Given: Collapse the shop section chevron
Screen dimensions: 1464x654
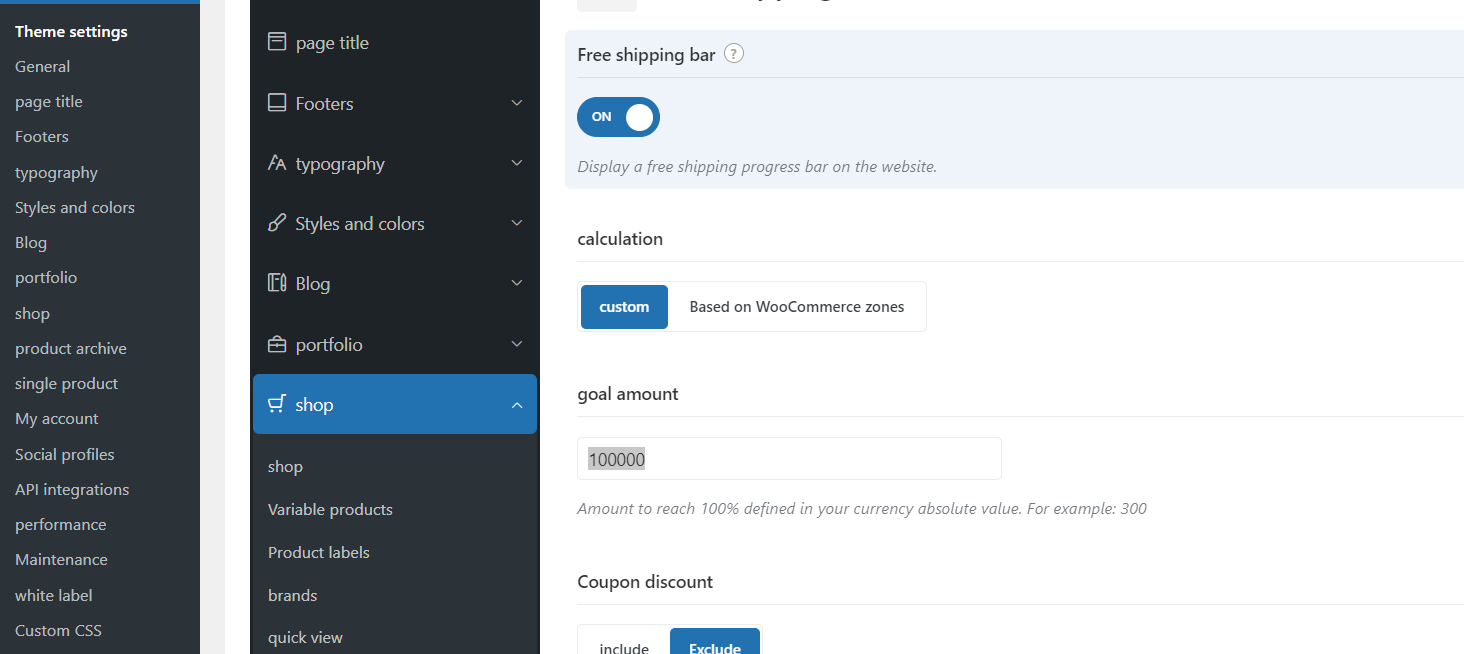Looking at the screenshot, I should (x=517, y=405).
